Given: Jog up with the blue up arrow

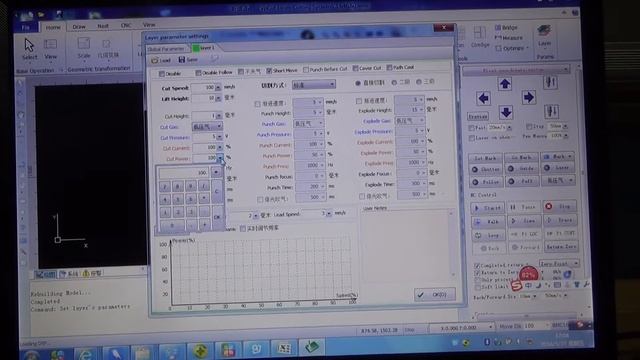Looking at the screenshot, I should [x=505, y=84].
